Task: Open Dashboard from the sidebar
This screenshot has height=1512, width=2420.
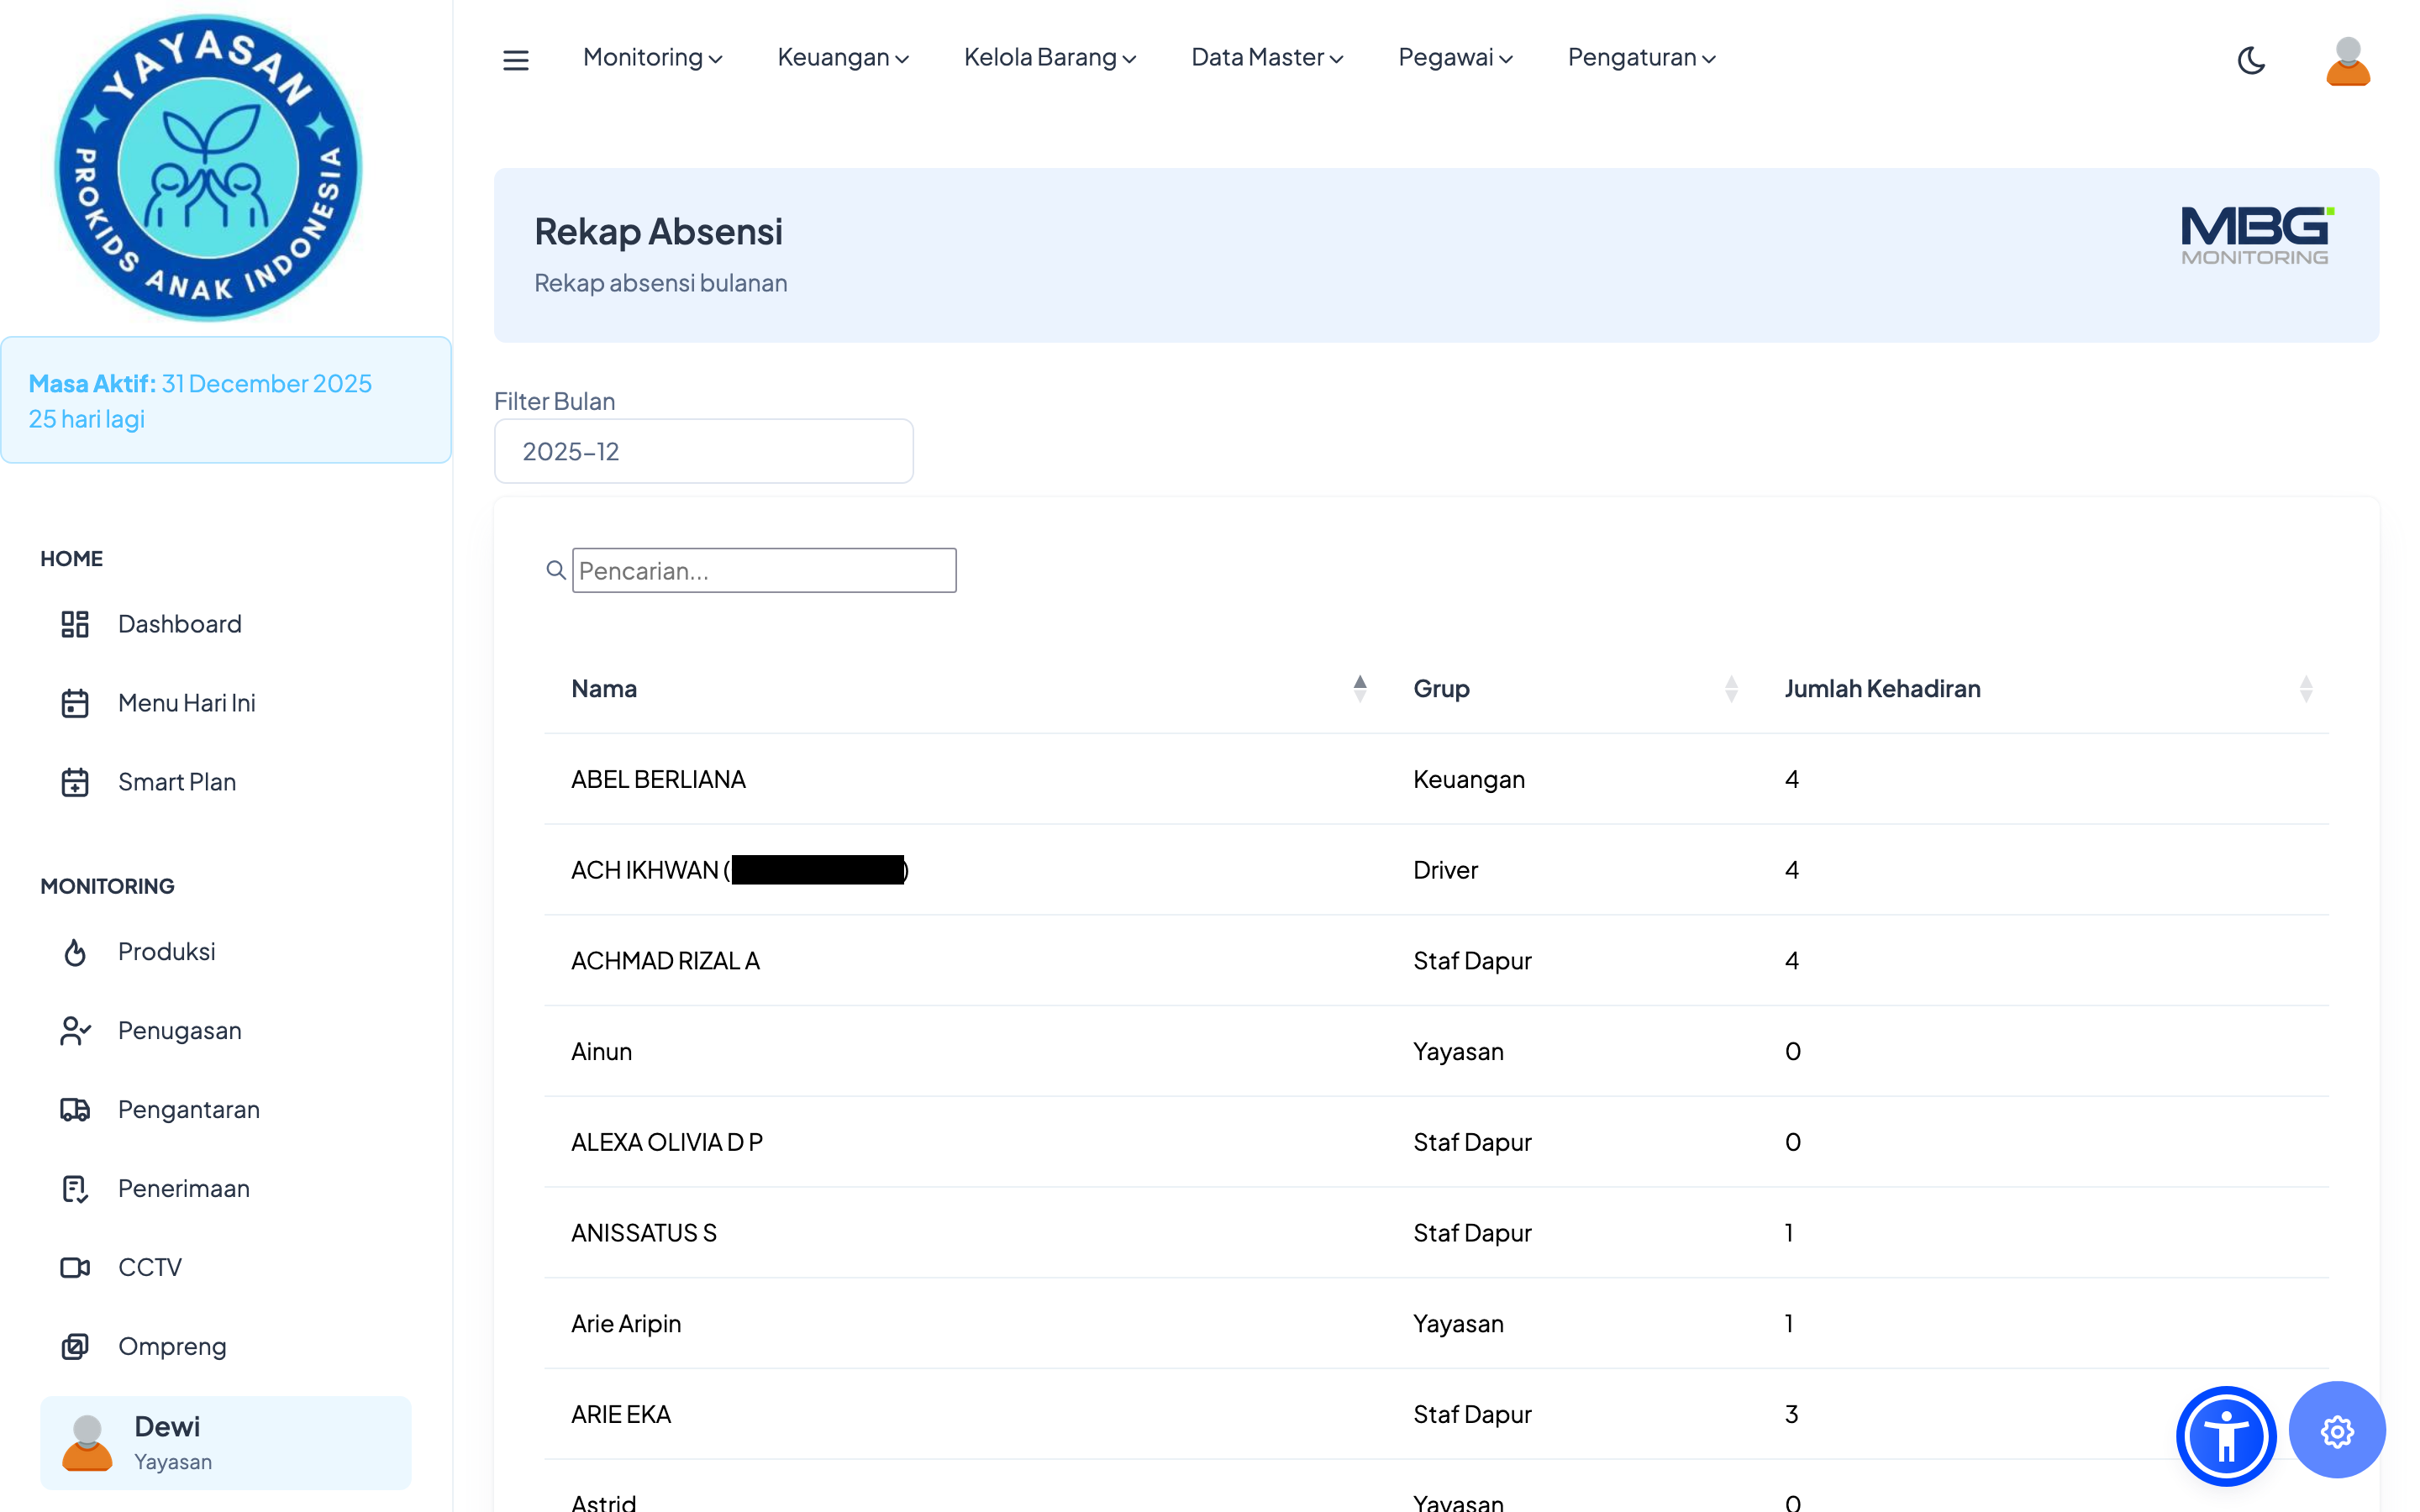Action: [179, 624]
